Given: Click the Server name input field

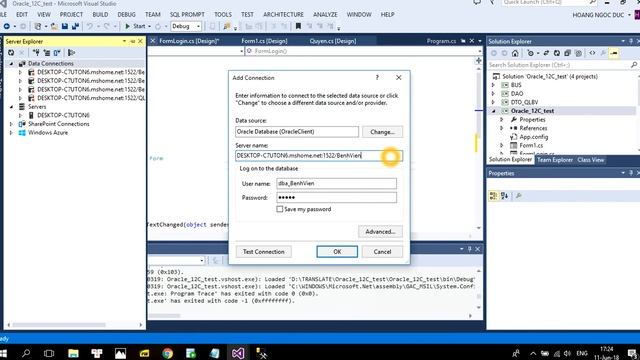Looking at the screenshot, I should pos(319,156).
